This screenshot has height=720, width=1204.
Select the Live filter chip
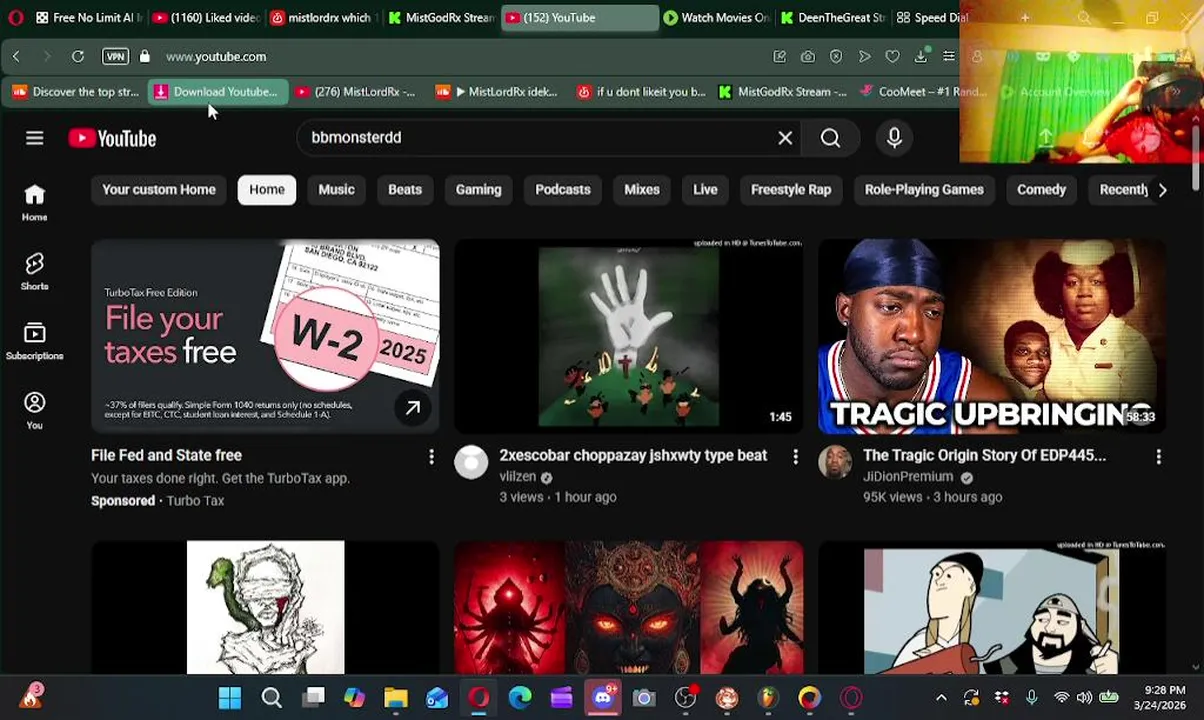pyautogui.click(x=705, y=189)
